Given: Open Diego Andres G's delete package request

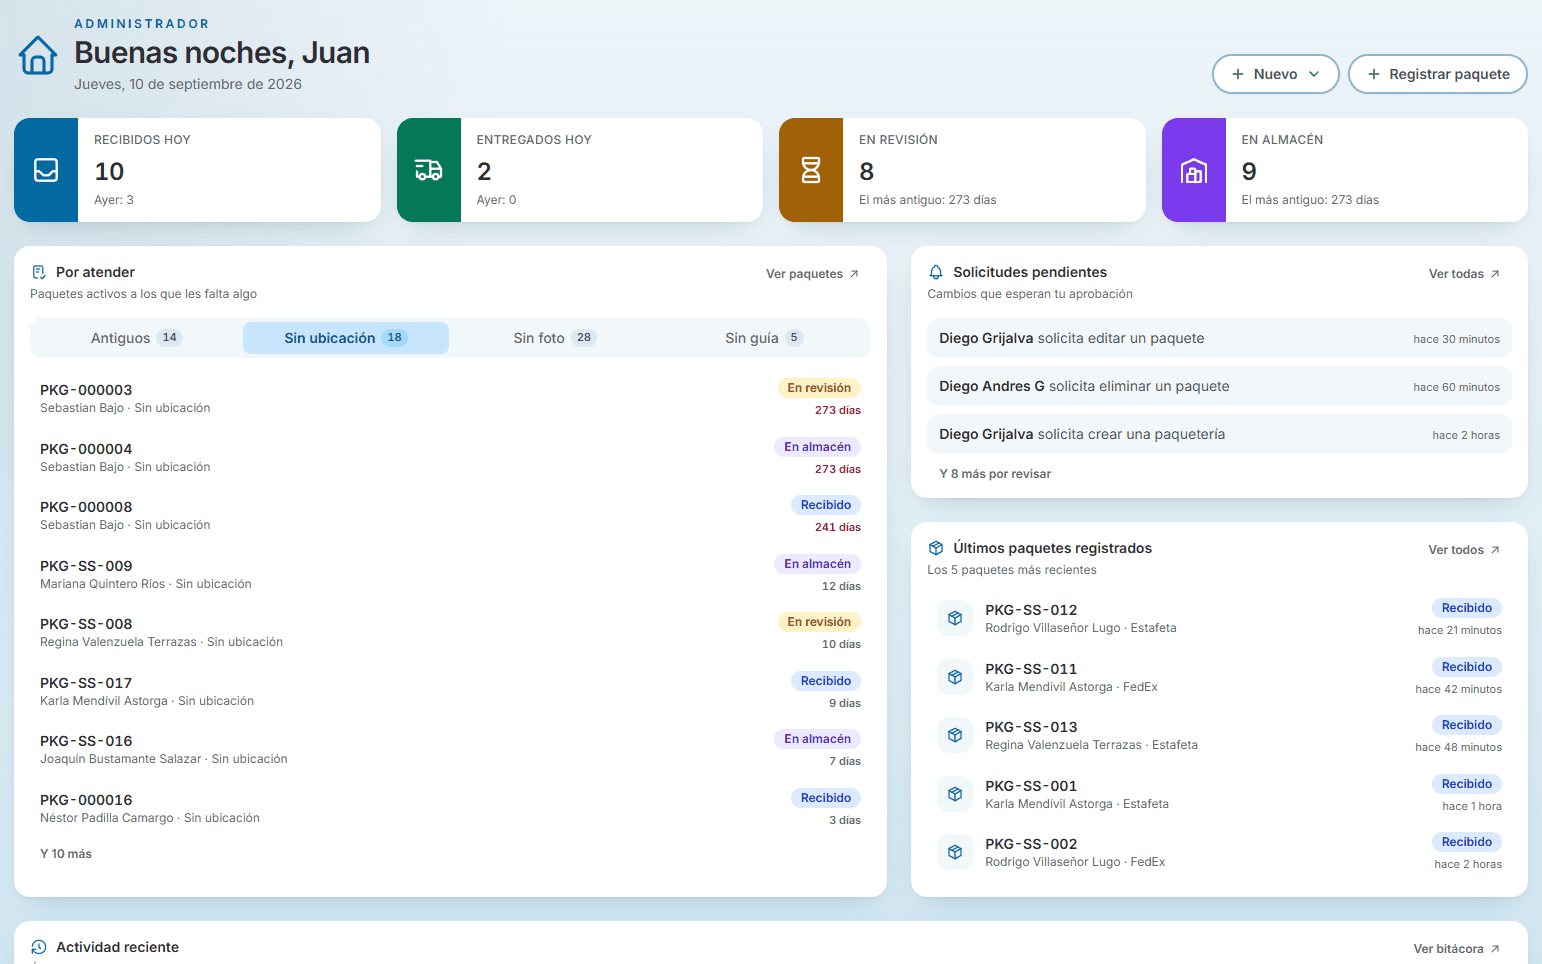Looking at the screenshot, I should pos(1219,386).
